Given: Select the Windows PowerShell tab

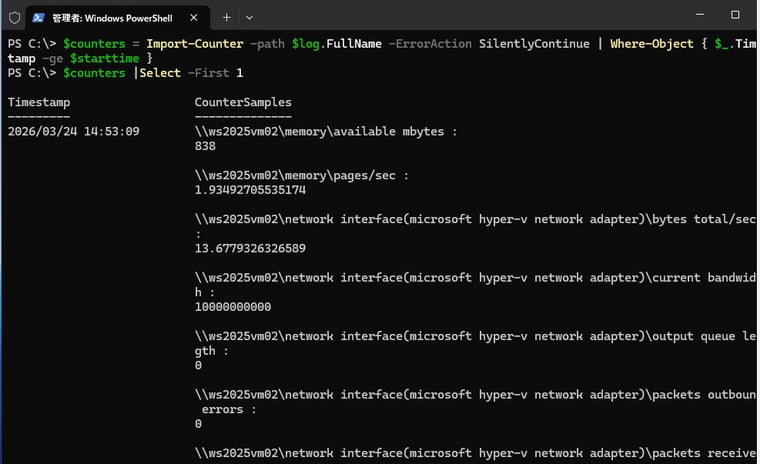Looking at the screenshot, I should [x=118, y=18].
